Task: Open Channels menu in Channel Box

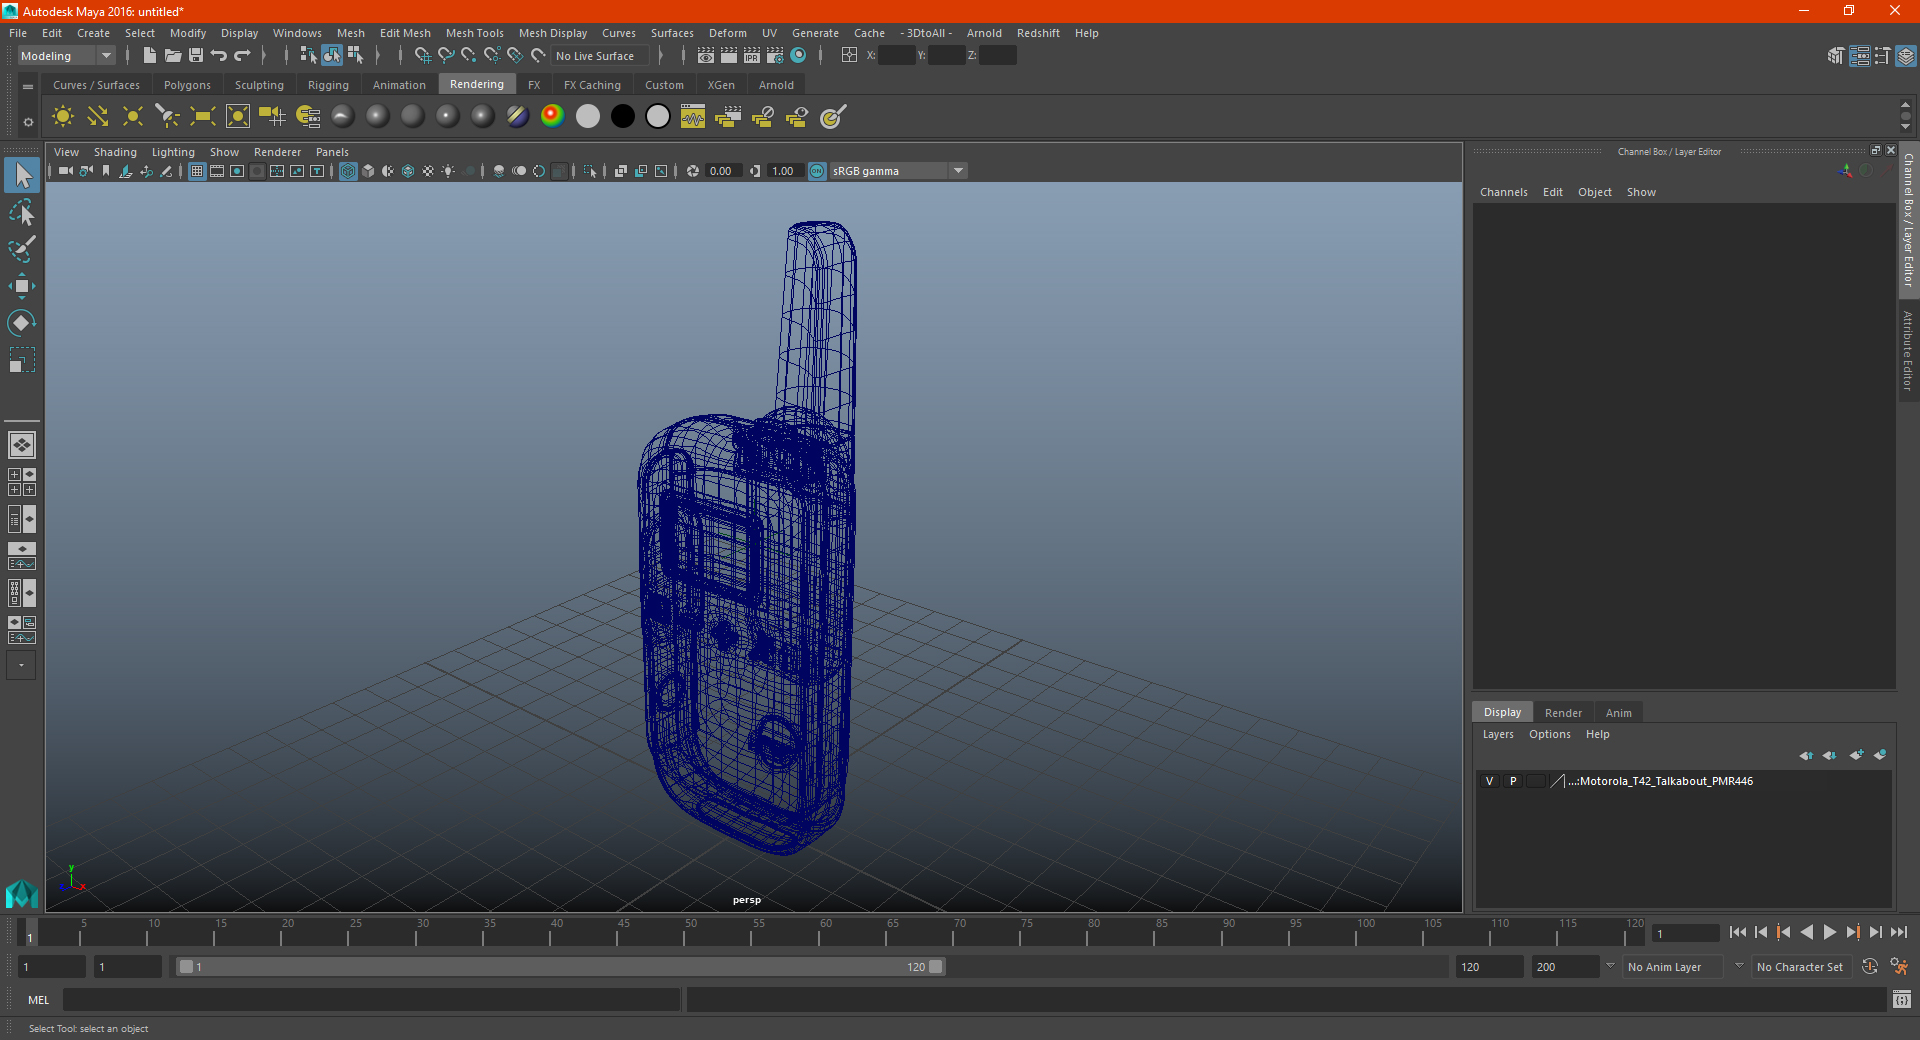Action: pyautogui.click(x=1503, y=192)
